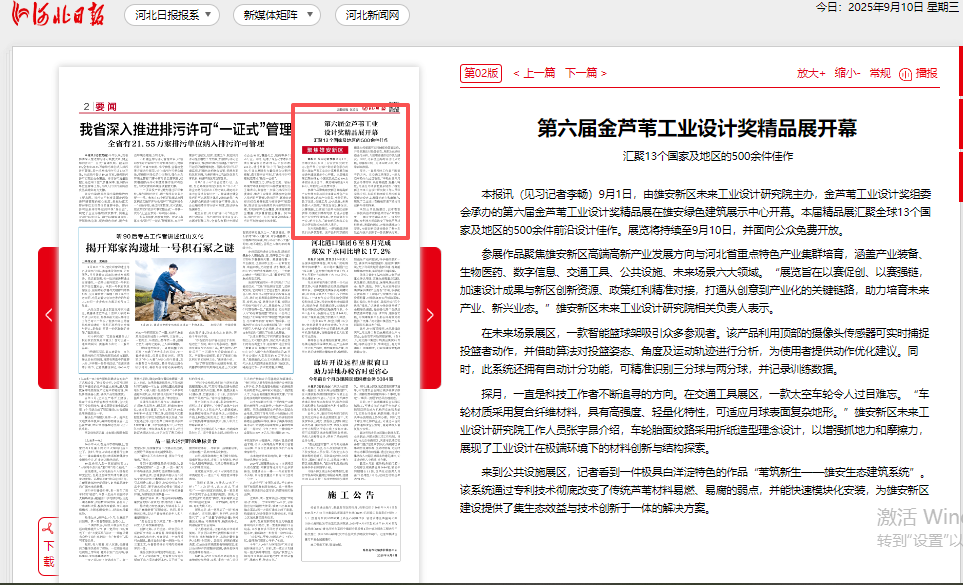The height and width of the screenshot is (585, 963).
Task: Shrink text with 缩小-
Action: pos(847,73)
